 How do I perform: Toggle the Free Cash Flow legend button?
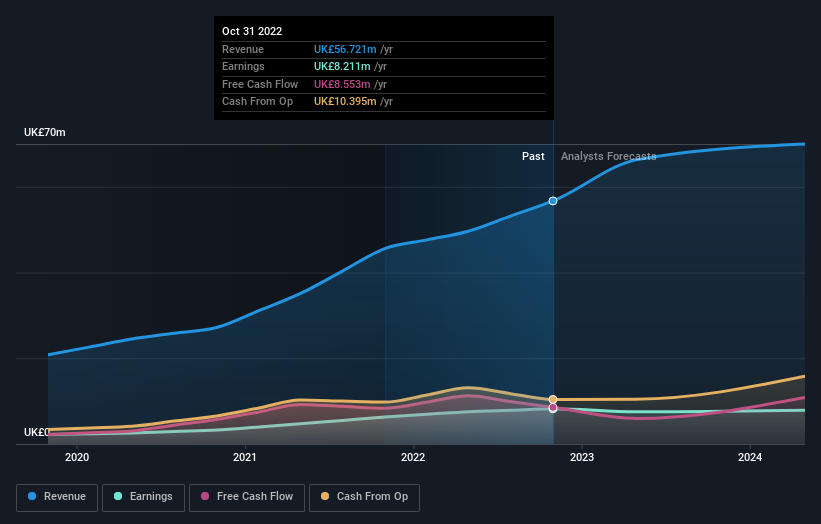point(247,497)
